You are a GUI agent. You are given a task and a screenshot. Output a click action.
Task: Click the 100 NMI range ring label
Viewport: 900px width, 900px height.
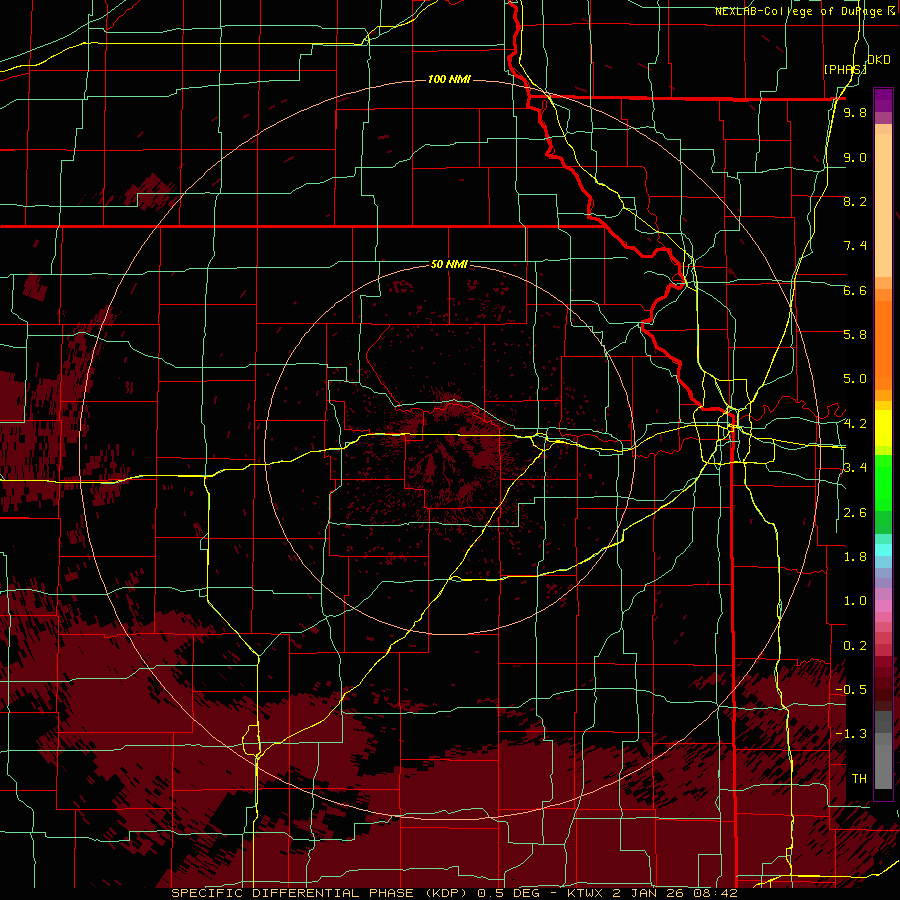pos(449,79)
